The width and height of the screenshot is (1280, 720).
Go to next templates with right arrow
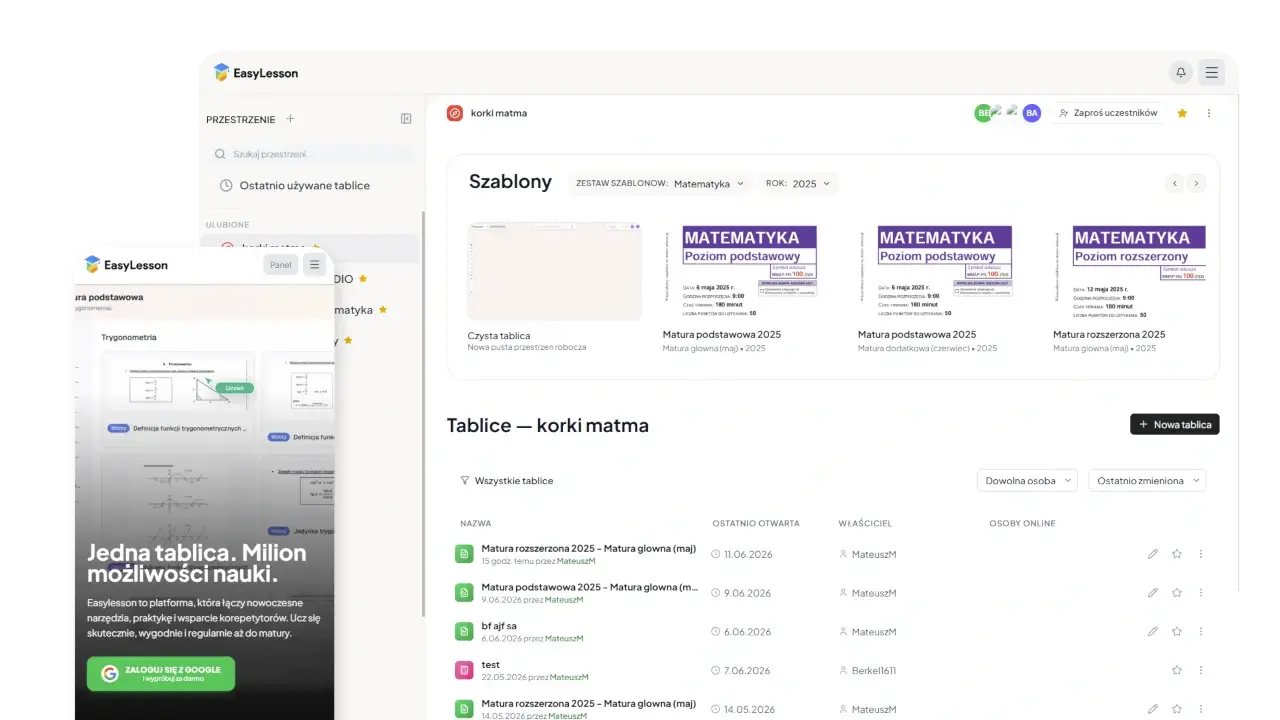coord(1196,183)
